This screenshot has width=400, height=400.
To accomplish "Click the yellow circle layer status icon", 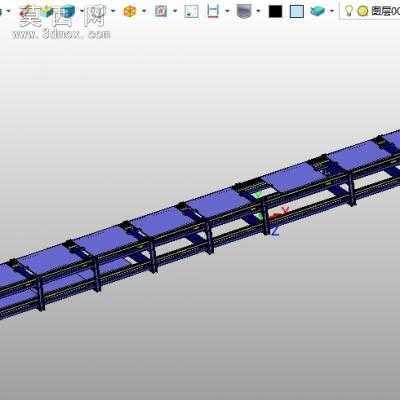I will 363,11.
